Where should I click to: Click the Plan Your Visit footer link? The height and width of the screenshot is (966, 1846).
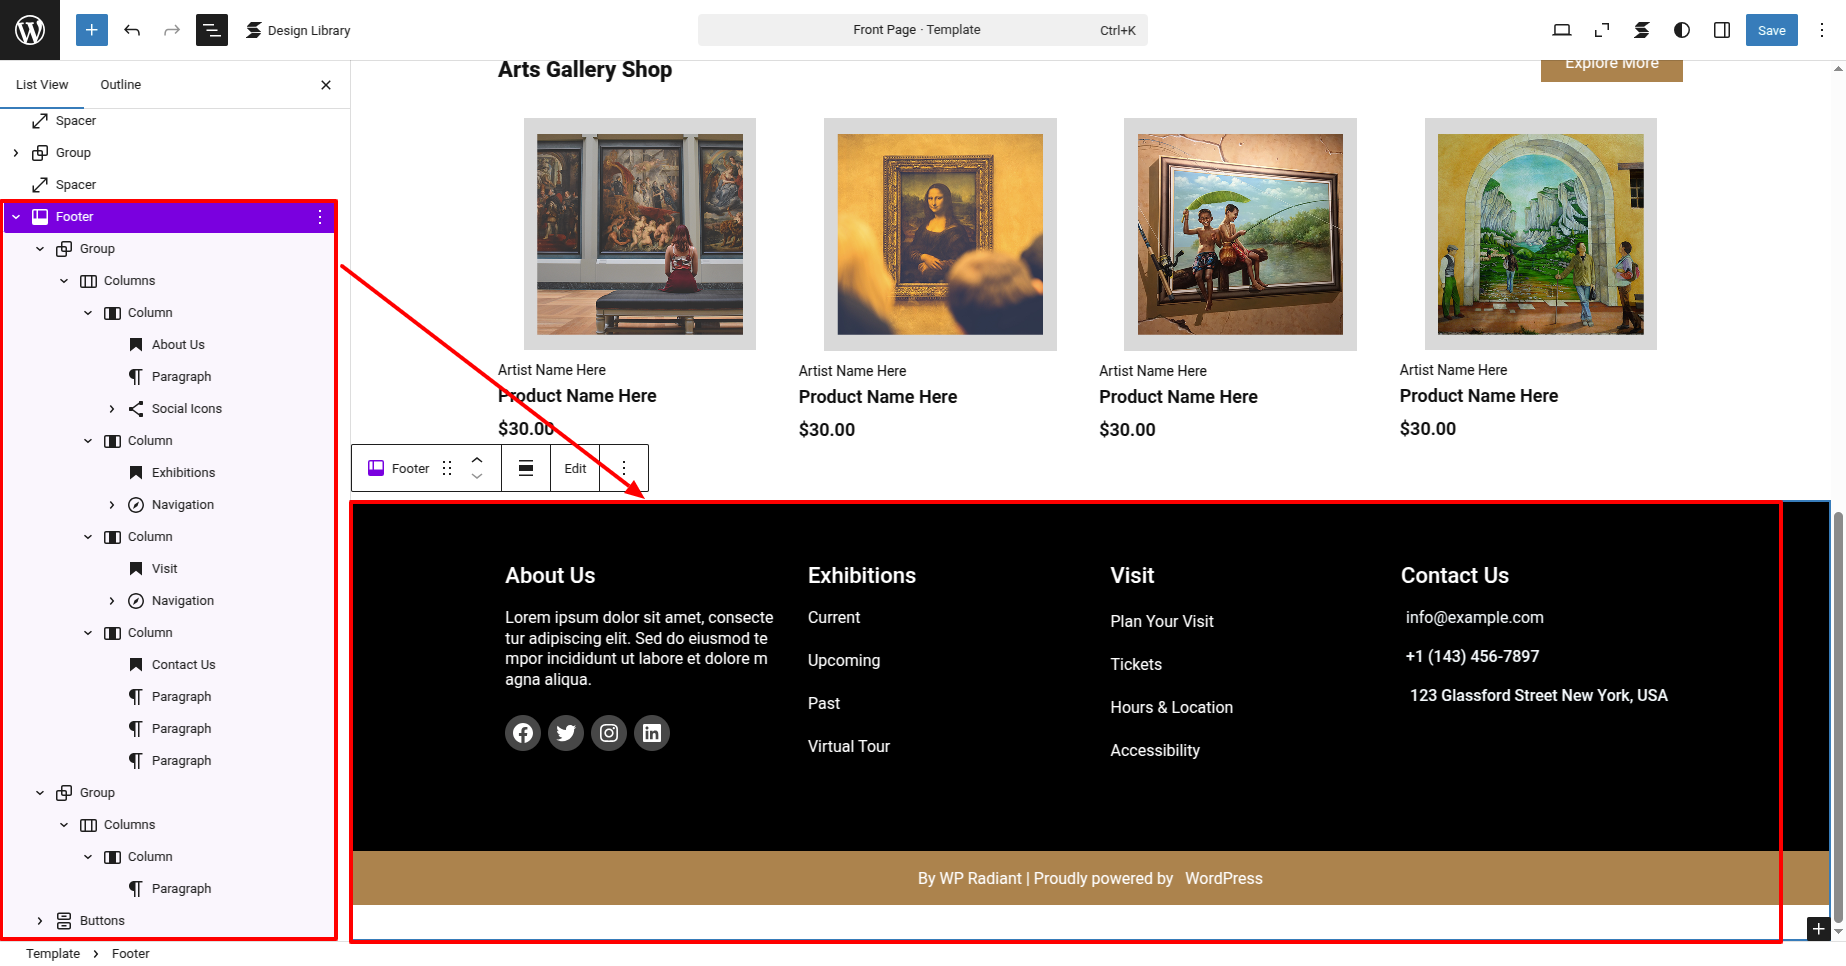click(1162, 622)
